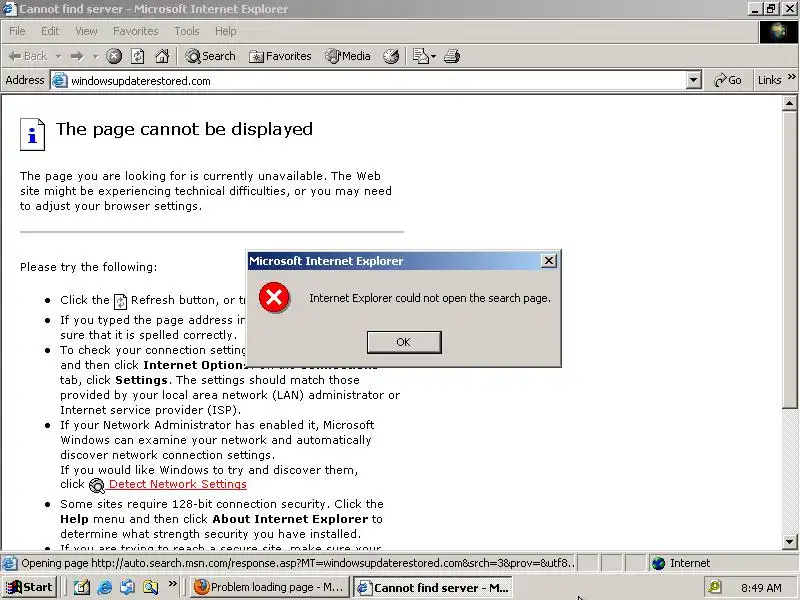
Task: Click the Links toolbar label
Action: pos(769,80)
